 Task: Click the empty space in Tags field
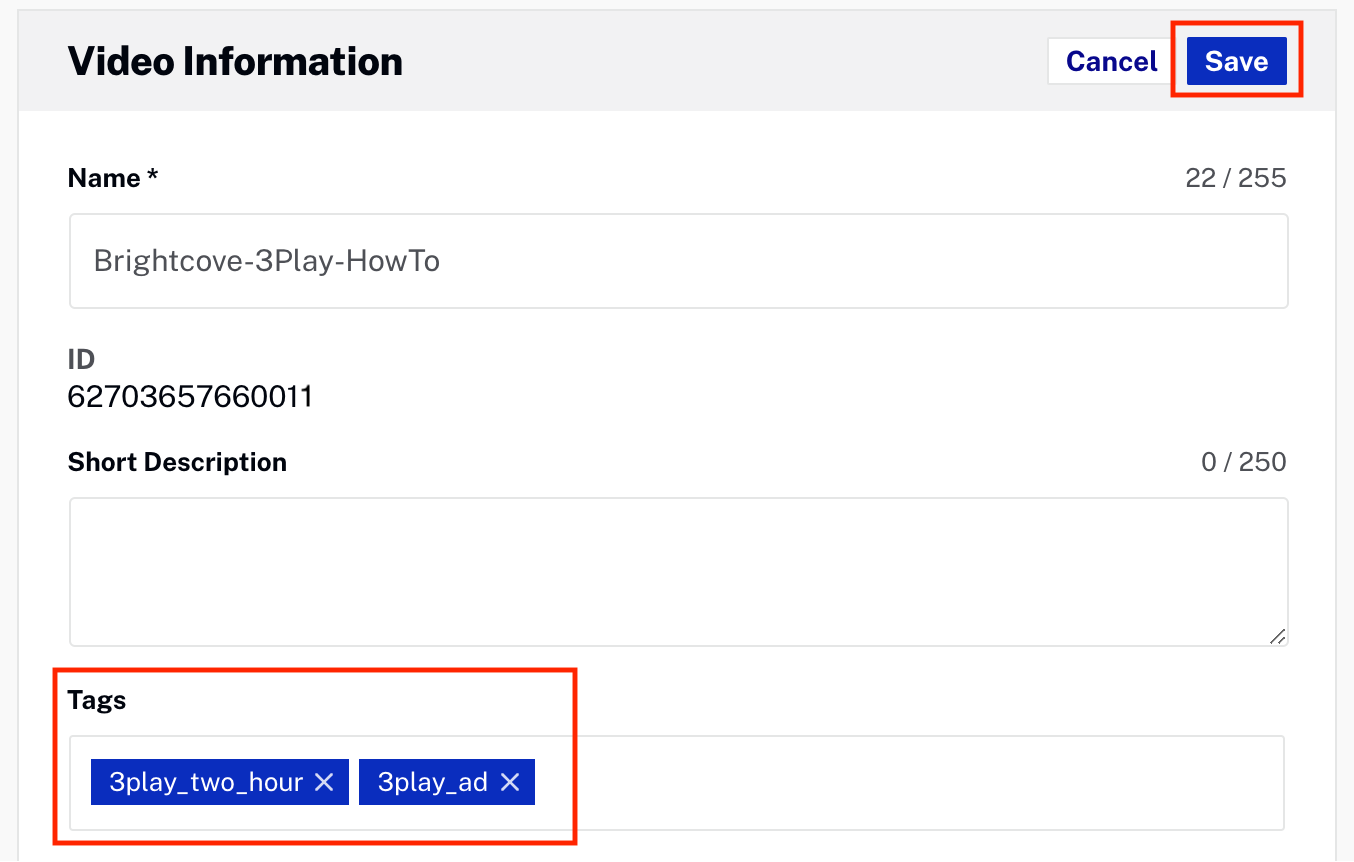(x=900, y=782)
